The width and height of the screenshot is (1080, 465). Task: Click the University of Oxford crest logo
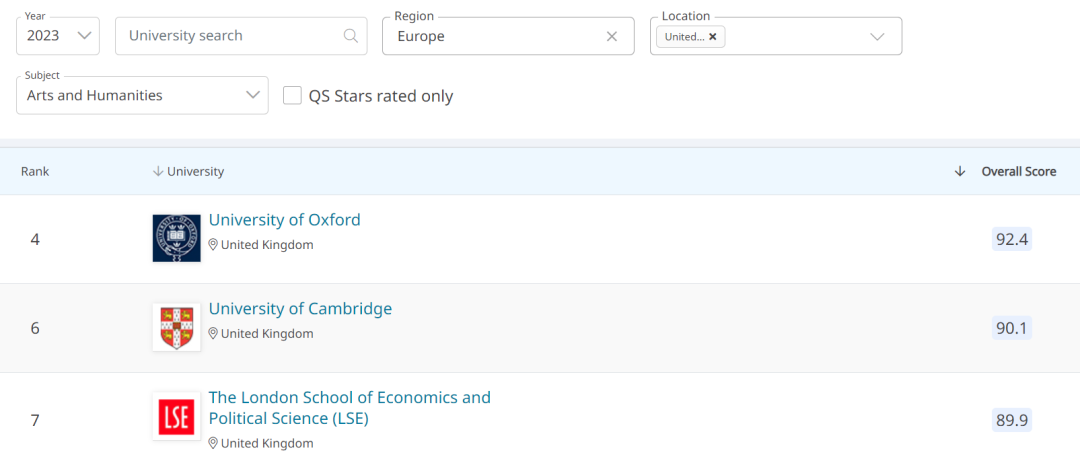176,238
